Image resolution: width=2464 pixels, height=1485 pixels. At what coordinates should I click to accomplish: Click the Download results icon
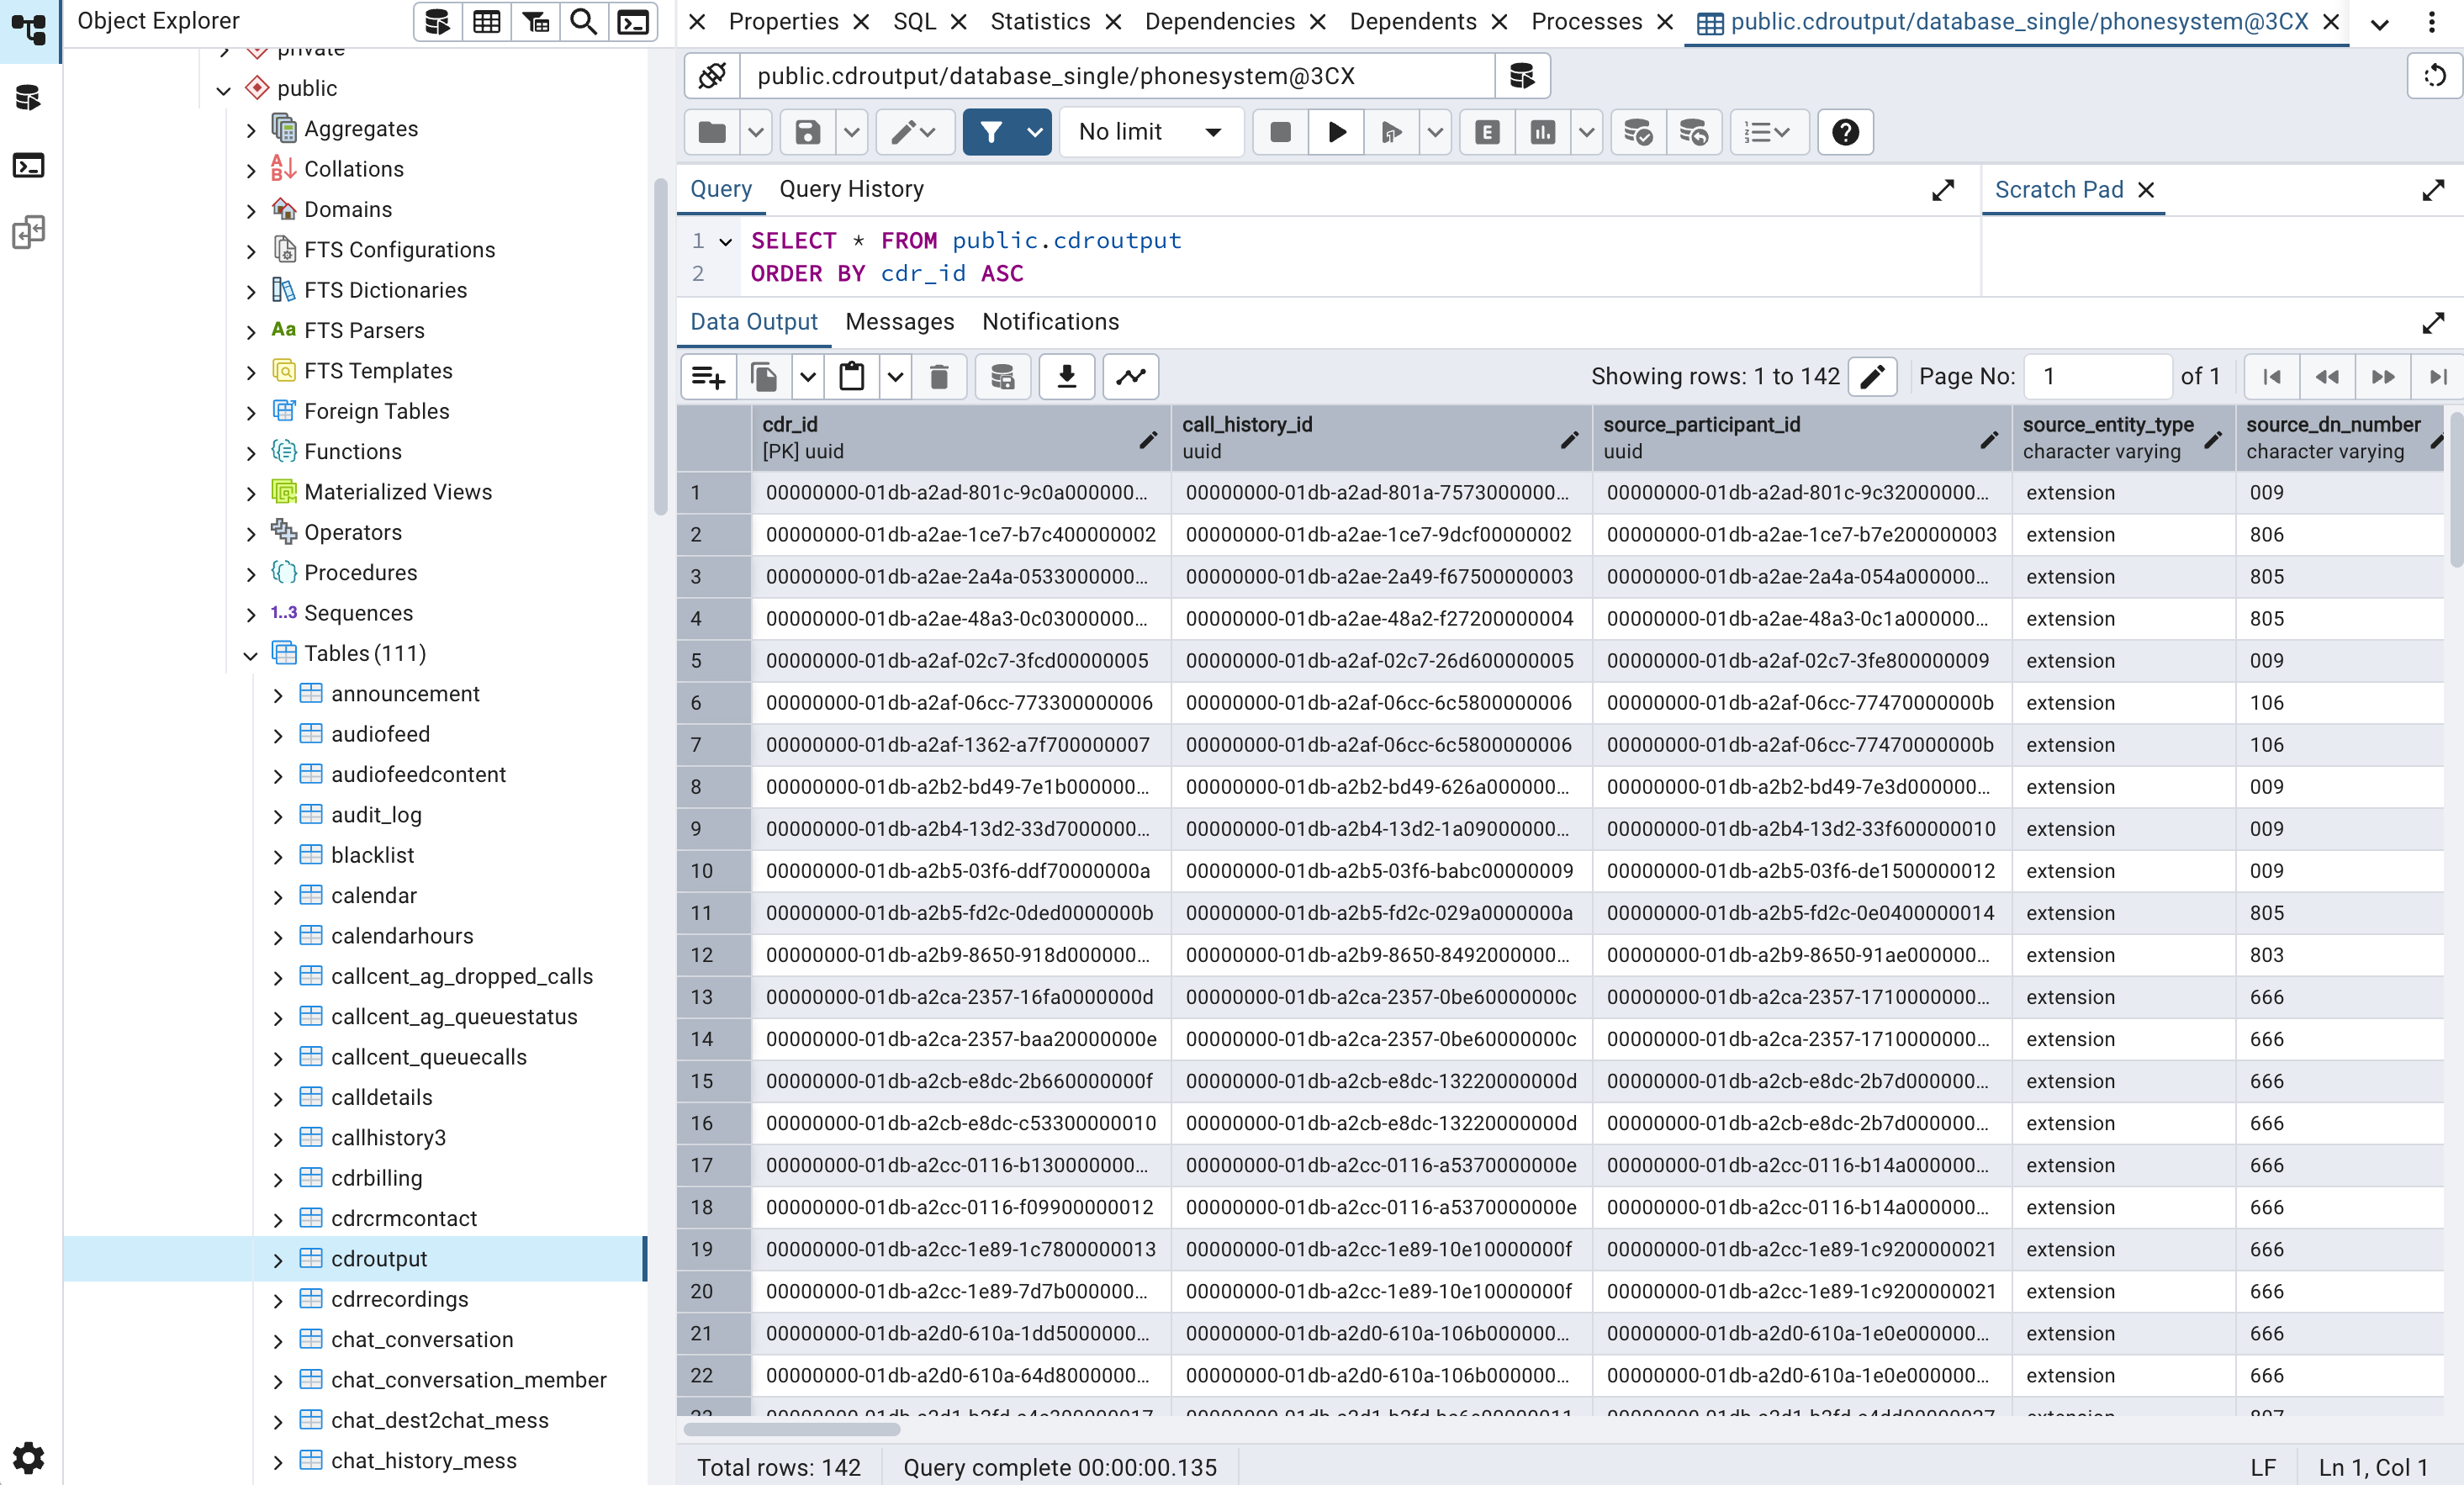pos(1067,377)
